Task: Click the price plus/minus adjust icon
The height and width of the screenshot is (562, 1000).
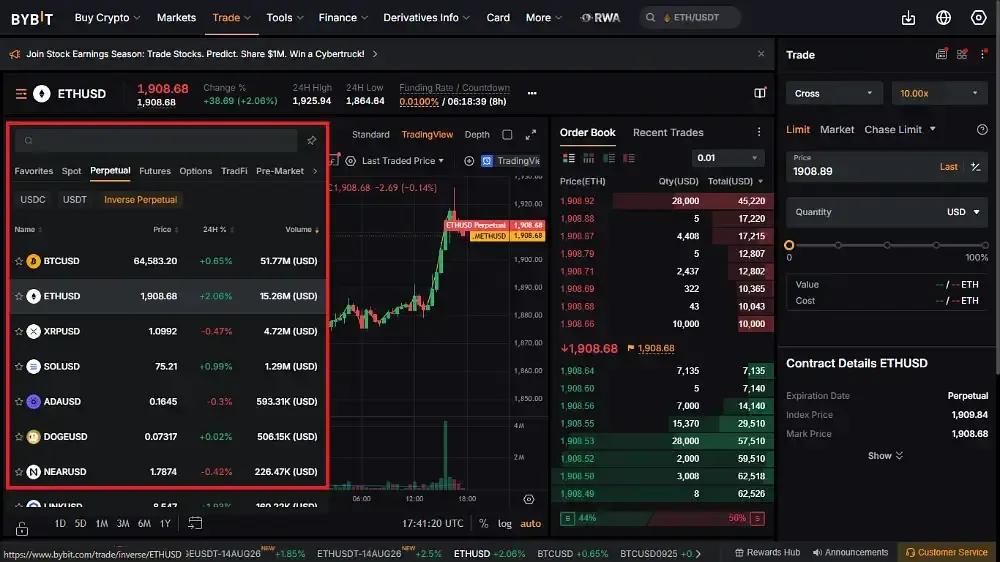Action: click(975, 166)
